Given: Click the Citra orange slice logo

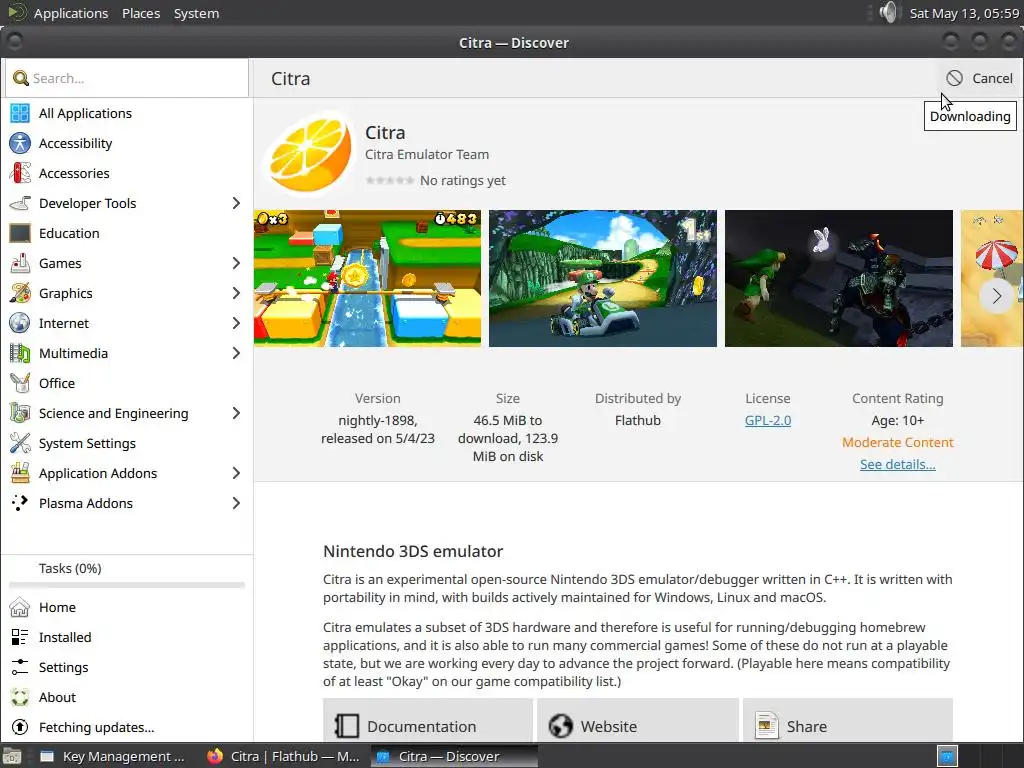Looking at the screenshot, I should click(309, 154).
